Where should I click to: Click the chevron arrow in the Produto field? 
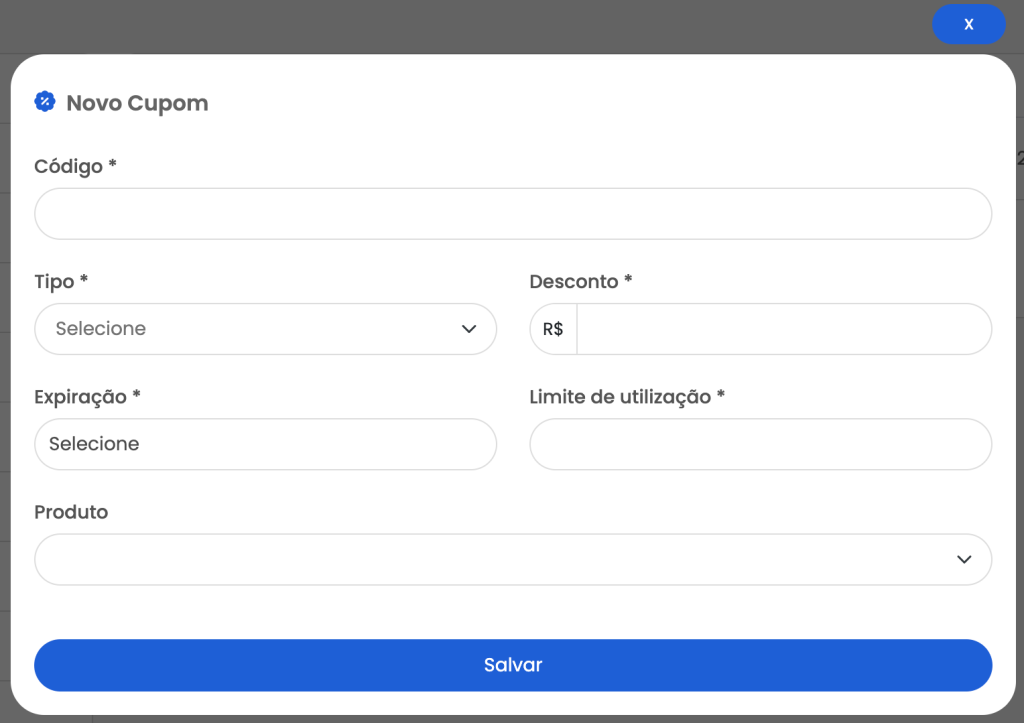964,559
